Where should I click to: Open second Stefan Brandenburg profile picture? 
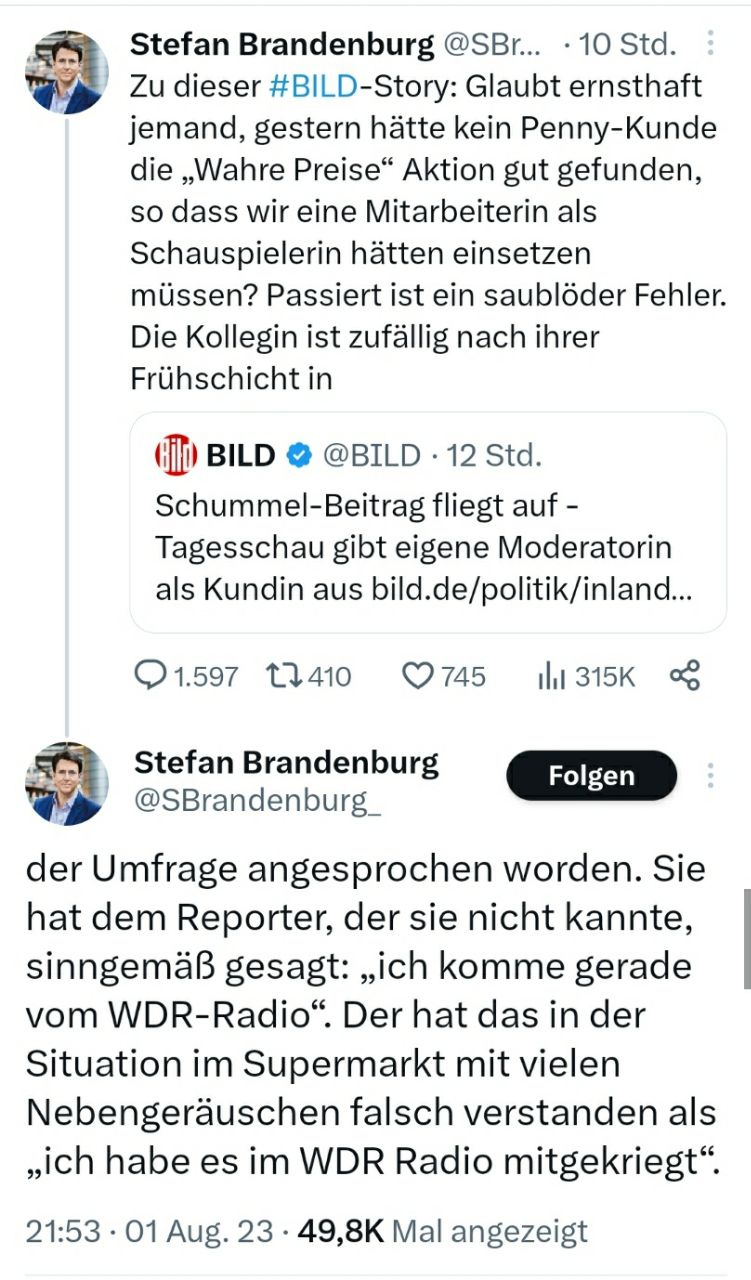67,784
